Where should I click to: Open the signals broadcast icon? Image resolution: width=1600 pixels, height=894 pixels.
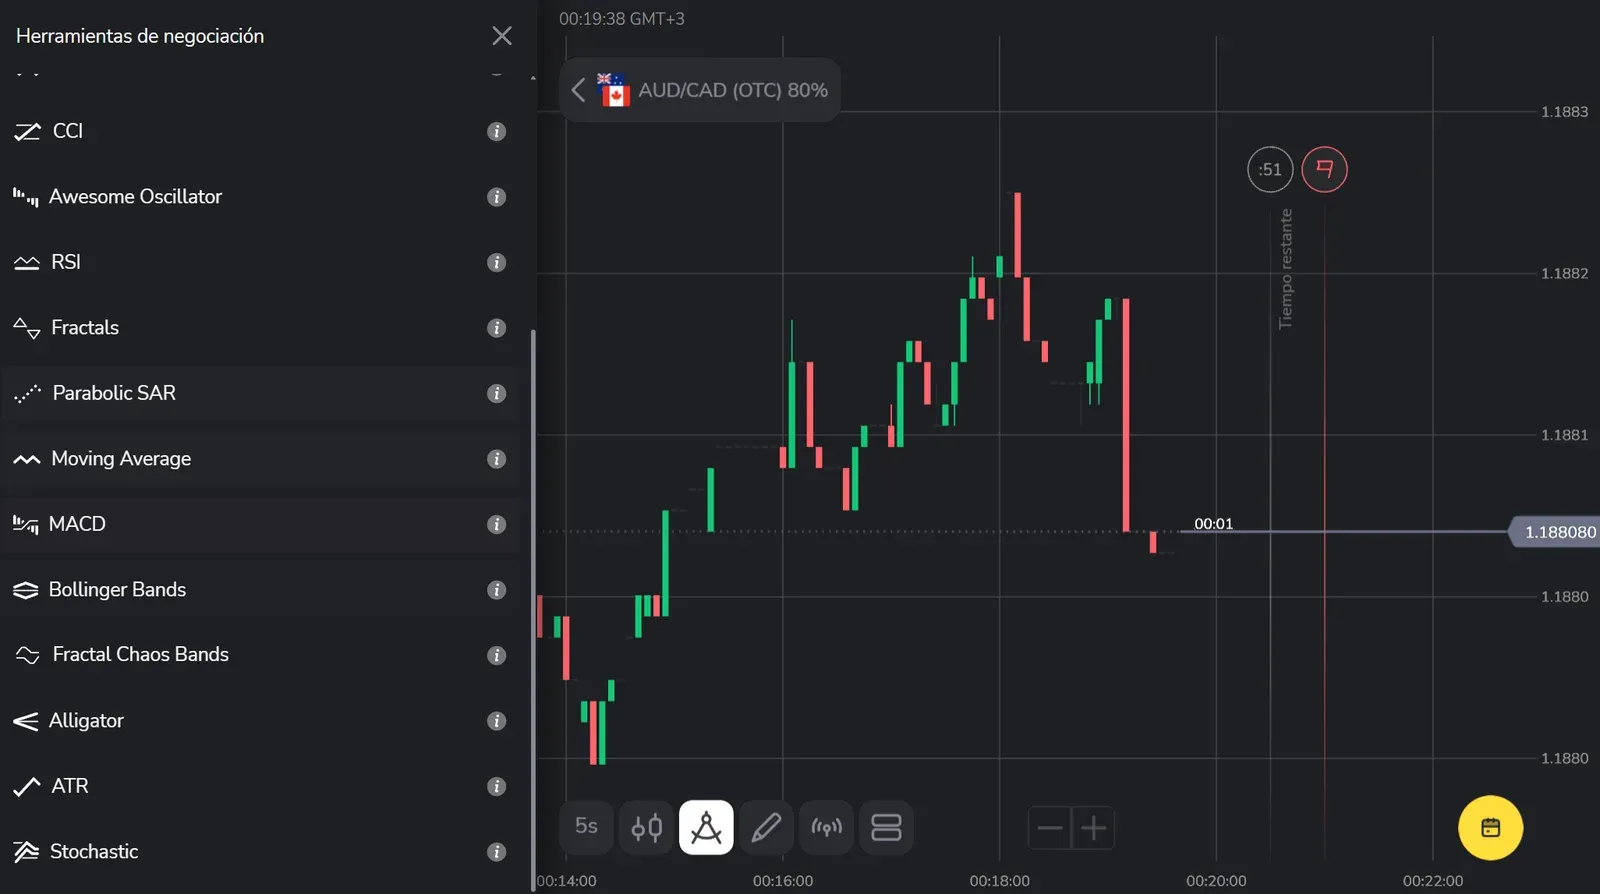click(x=826, y=828)
